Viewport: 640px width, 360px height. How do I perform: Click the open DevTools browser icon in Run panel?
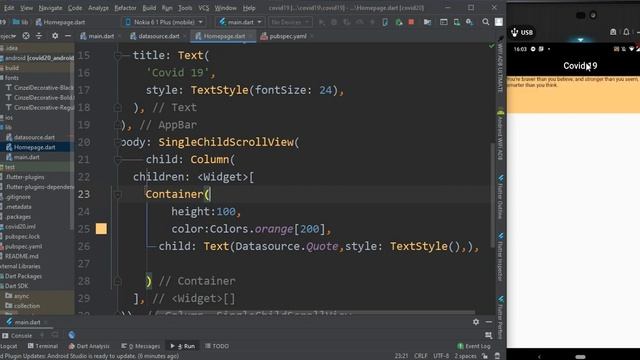(x=72, y=336)
